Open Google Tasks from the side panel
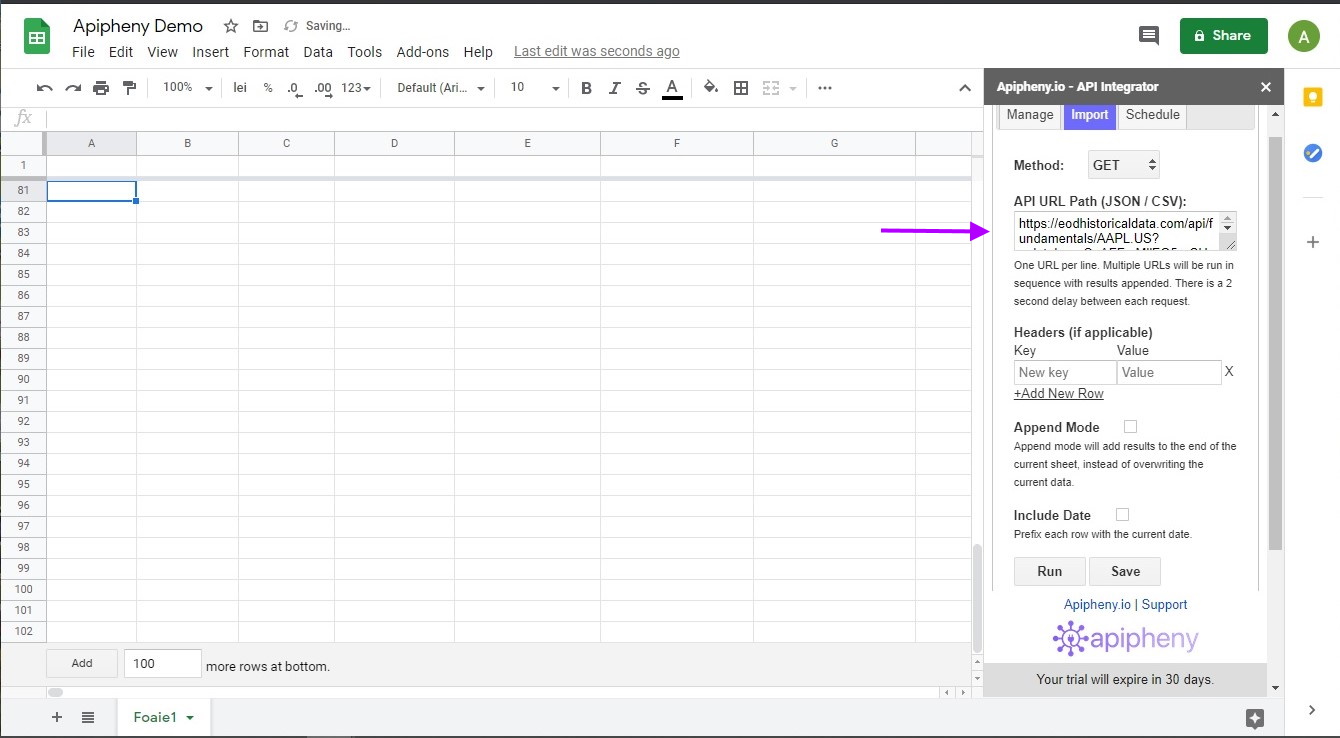This screenshot has width=1340, height=738. point(1313,152)
